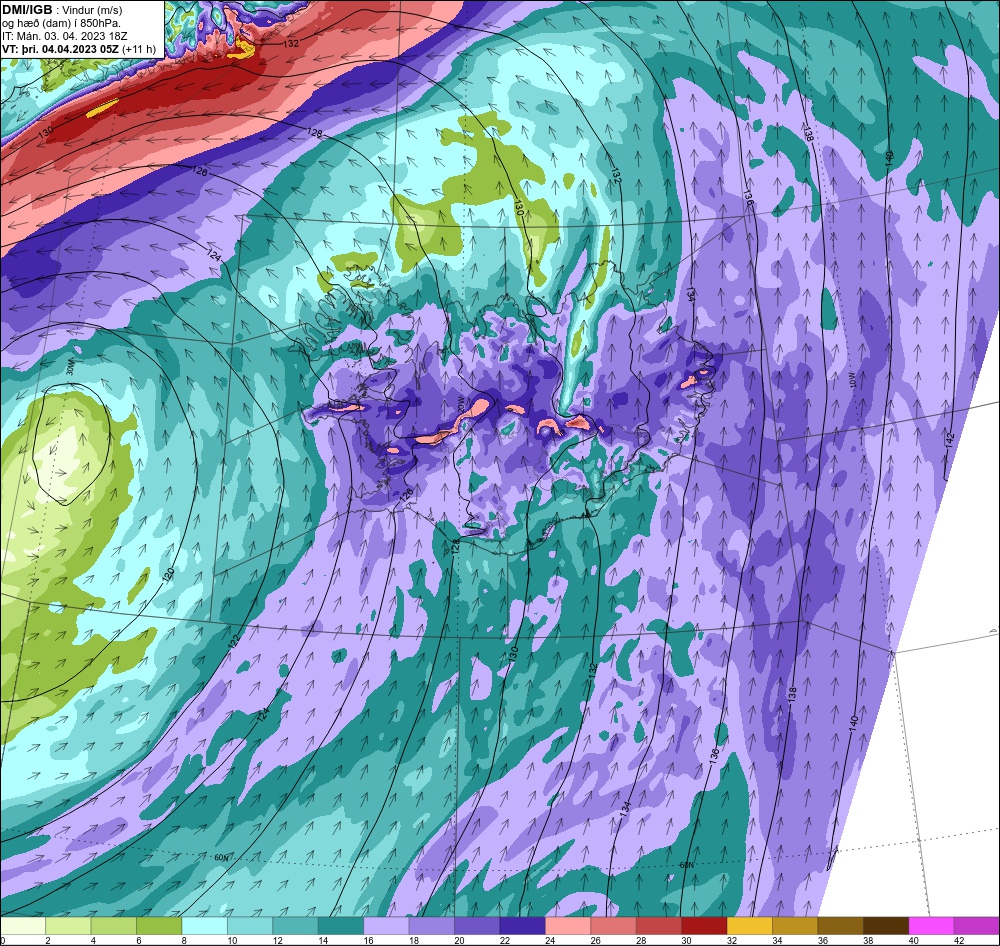
Task: Click the legend value label 2
Action: (46, 940)
